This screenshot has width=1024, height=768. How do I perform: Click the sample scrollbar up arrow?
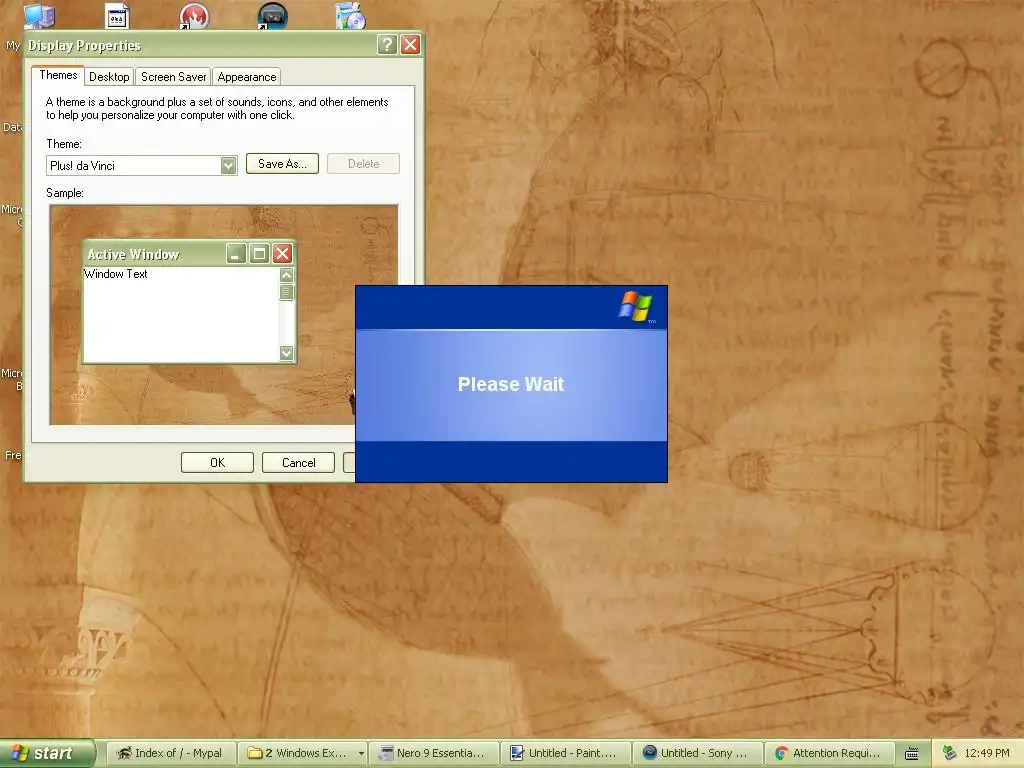coord(286,275)
